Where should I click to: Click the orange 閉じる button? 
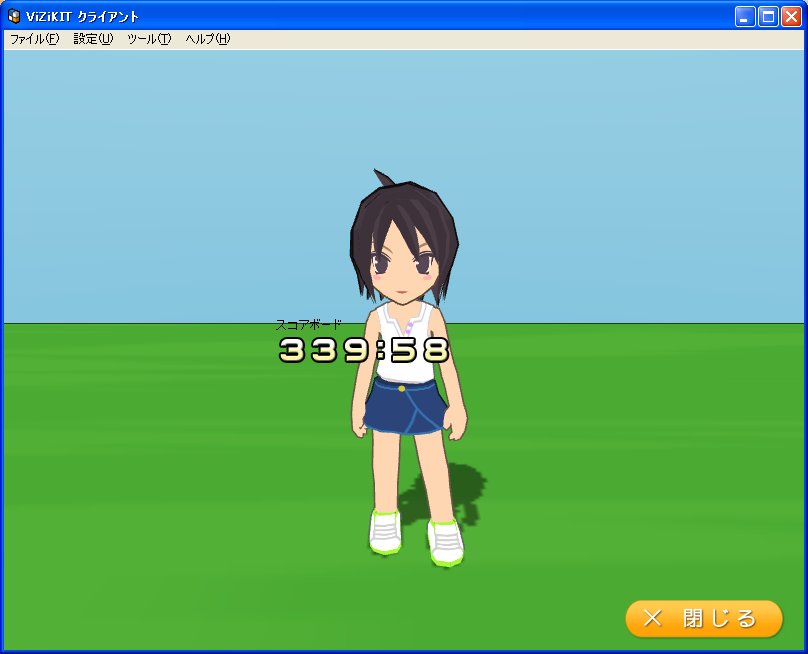tap(704, 618)
